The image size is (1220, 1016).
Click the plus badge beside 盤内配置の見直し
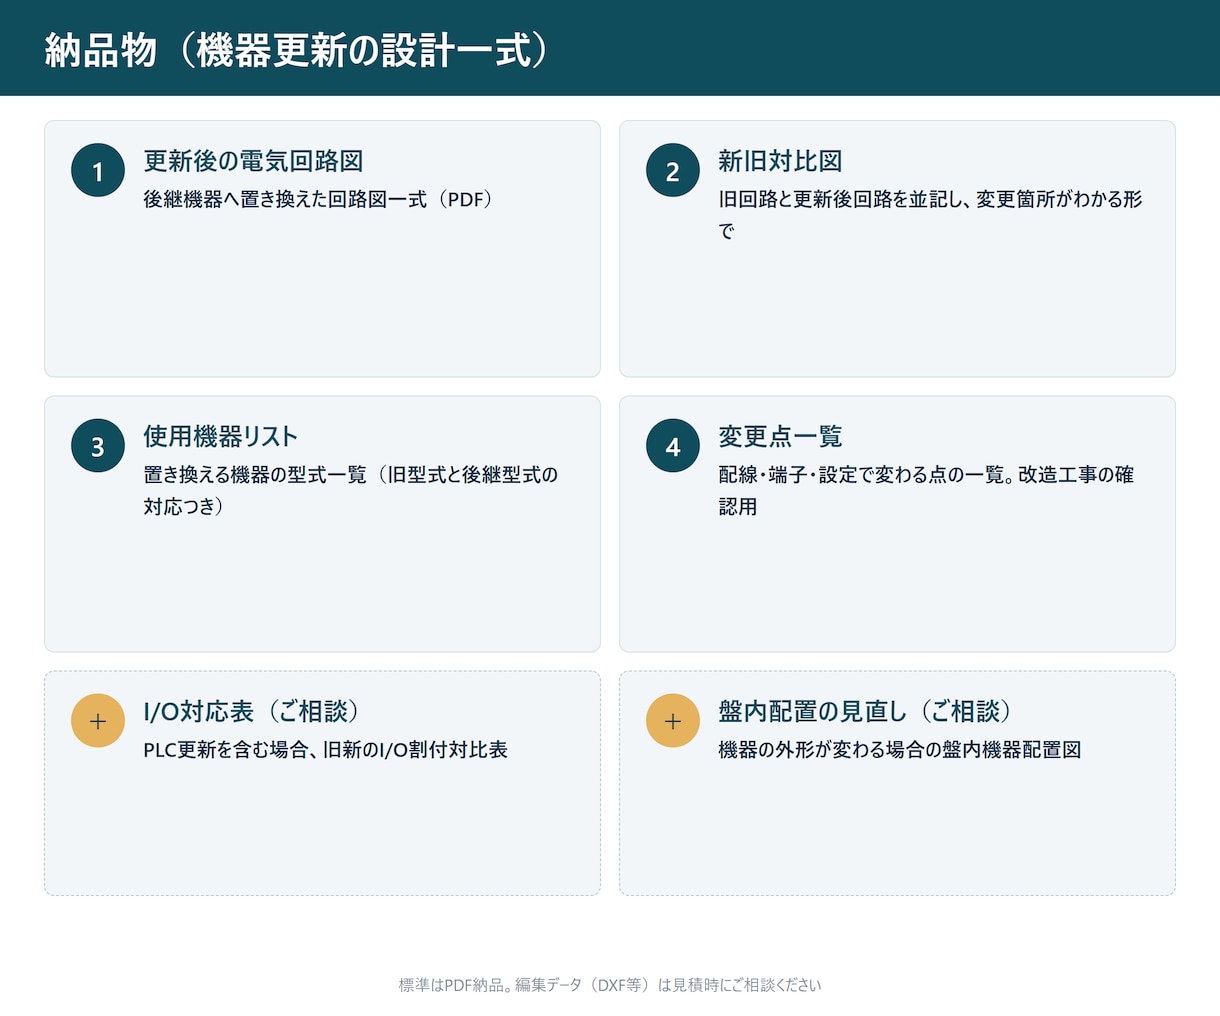tap(673, 721)
